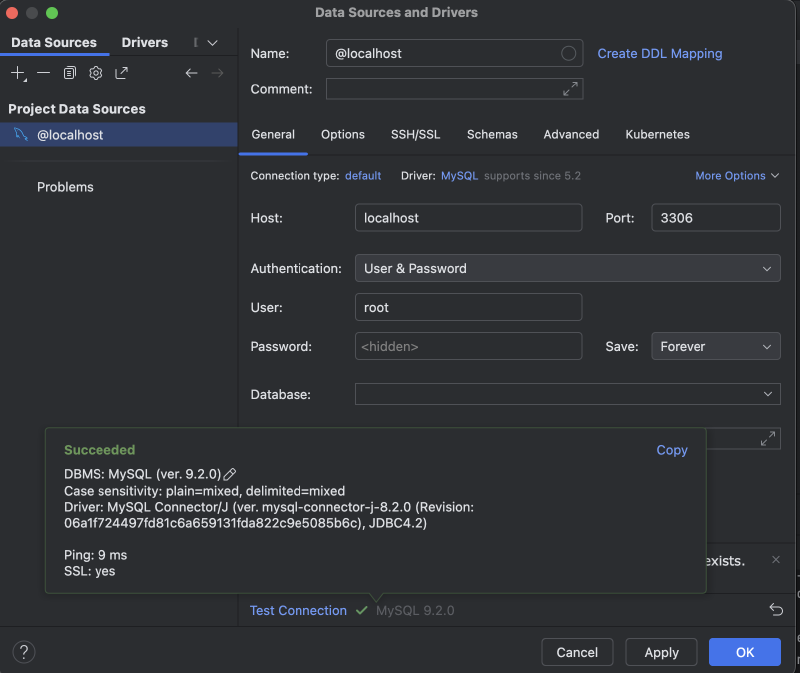Open the Authentication dropdown
This screenshot has width=800, height=673.
pyautogui.click(x=567, y=268)
